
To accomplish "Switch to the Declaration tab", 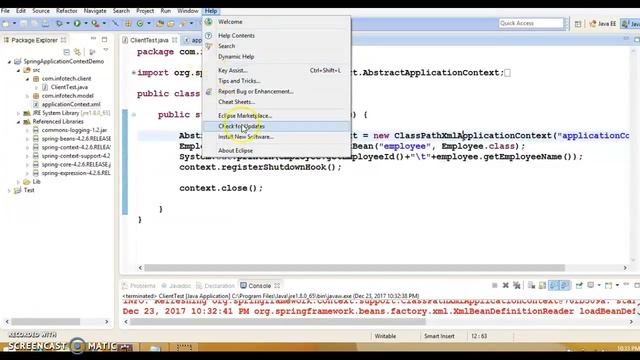I will coord(216,286).
